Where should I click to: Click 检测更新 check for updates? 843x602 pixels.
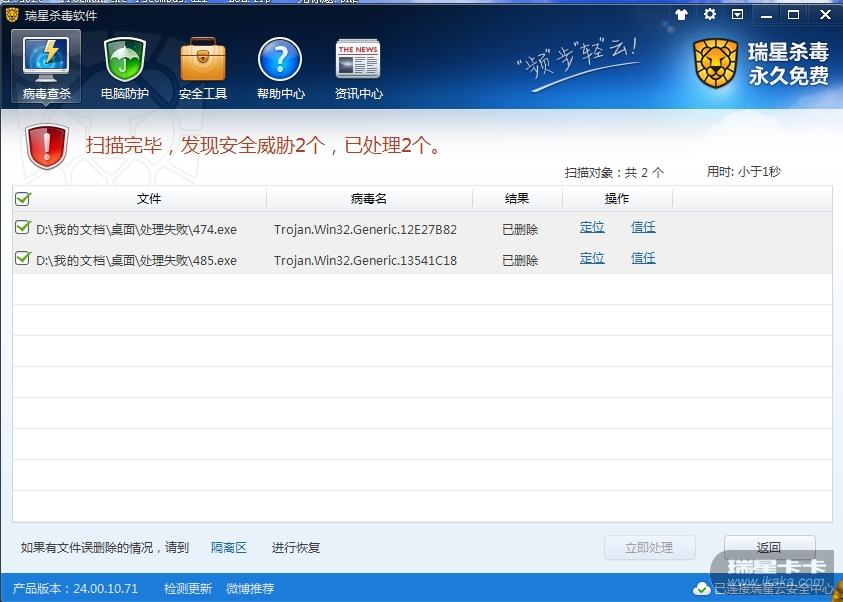pos(188,589)
